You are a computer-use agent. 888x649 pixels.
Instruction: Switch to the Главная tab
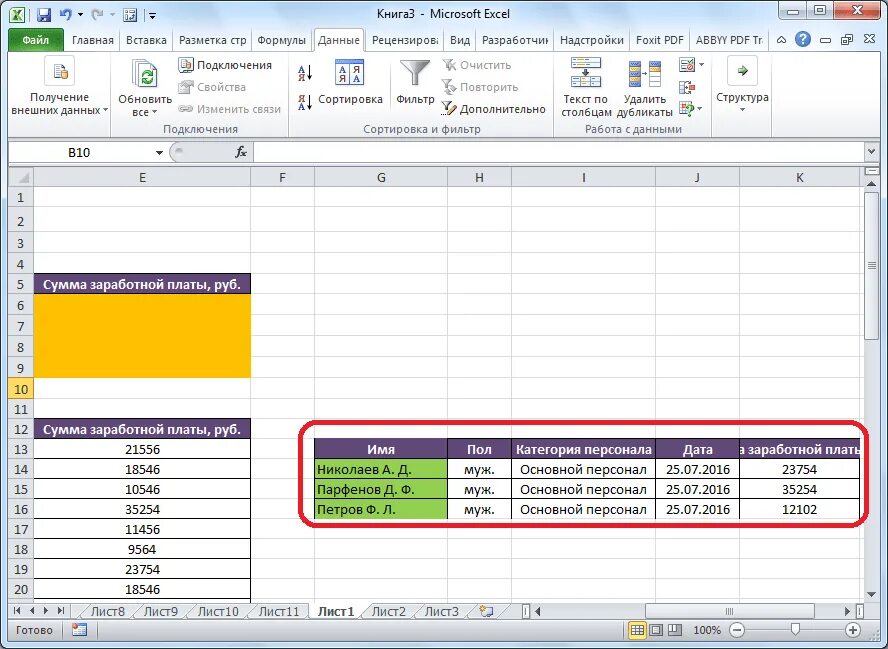click(92, 40)
